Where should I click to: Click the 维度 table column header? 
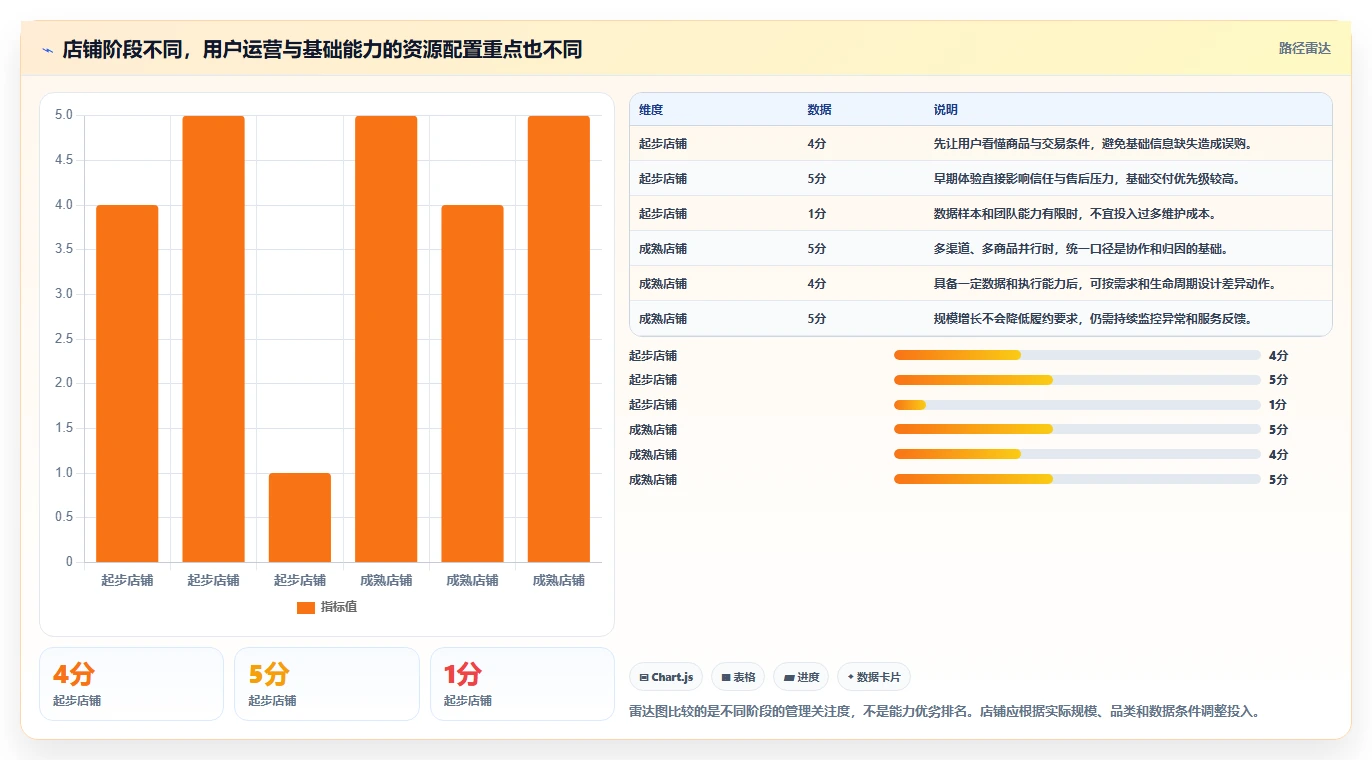[x=651, y=110]
